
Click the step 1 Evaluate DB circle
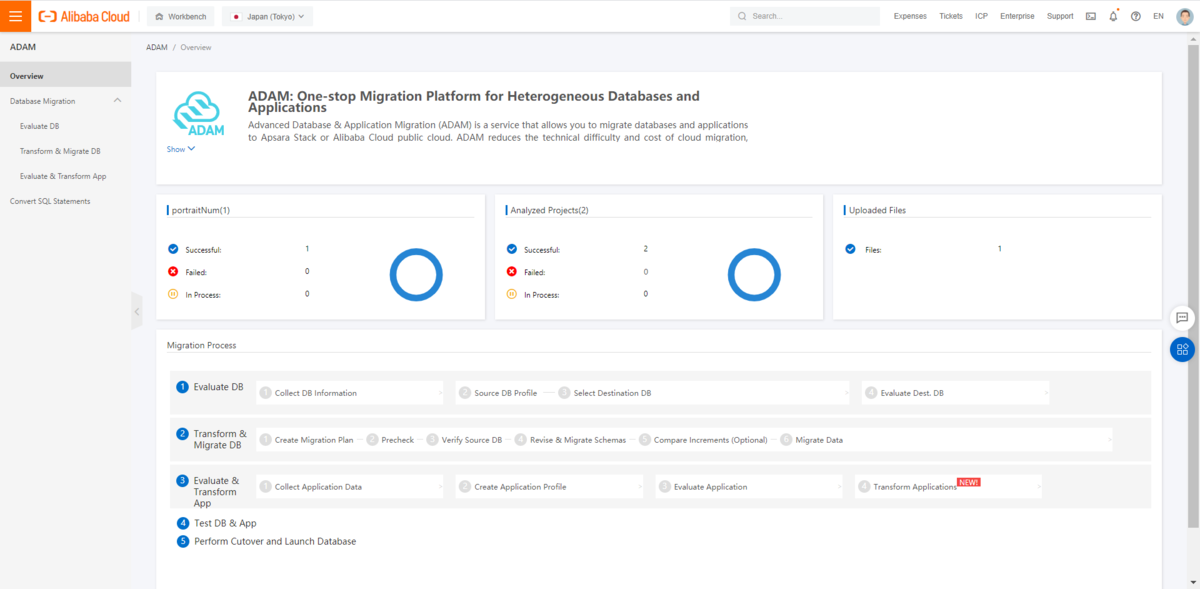[x=182, y=387]
